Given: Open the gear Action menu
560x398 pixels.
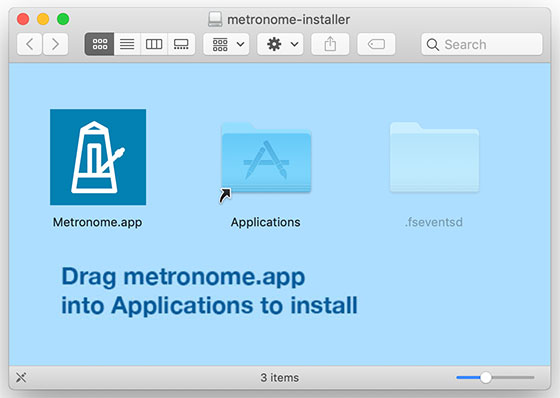Looking at the screenshot, I should pos(280,44).
